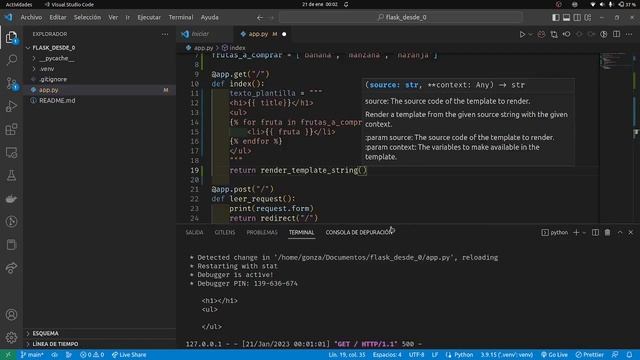
Task: Start Live Share from status bar
Action: [x=129, y=355]
